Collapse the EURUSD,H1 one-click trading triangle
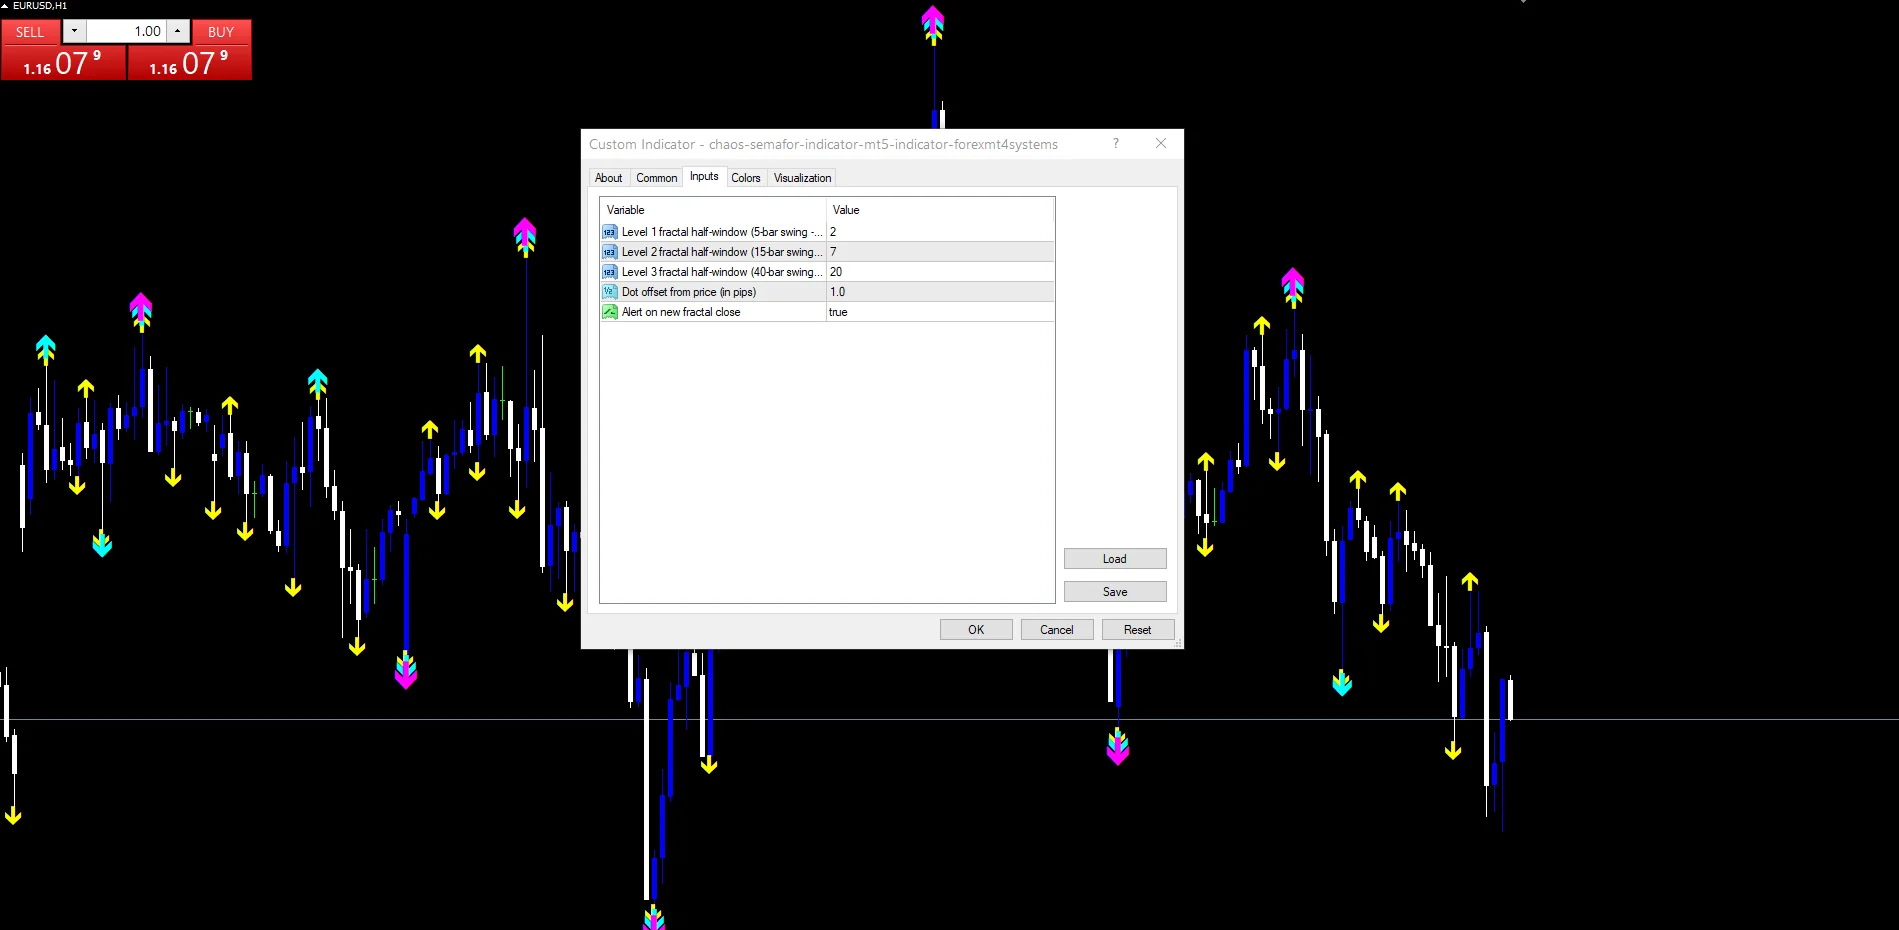Viewport: 1899px width, 930px height. (5, 6)
